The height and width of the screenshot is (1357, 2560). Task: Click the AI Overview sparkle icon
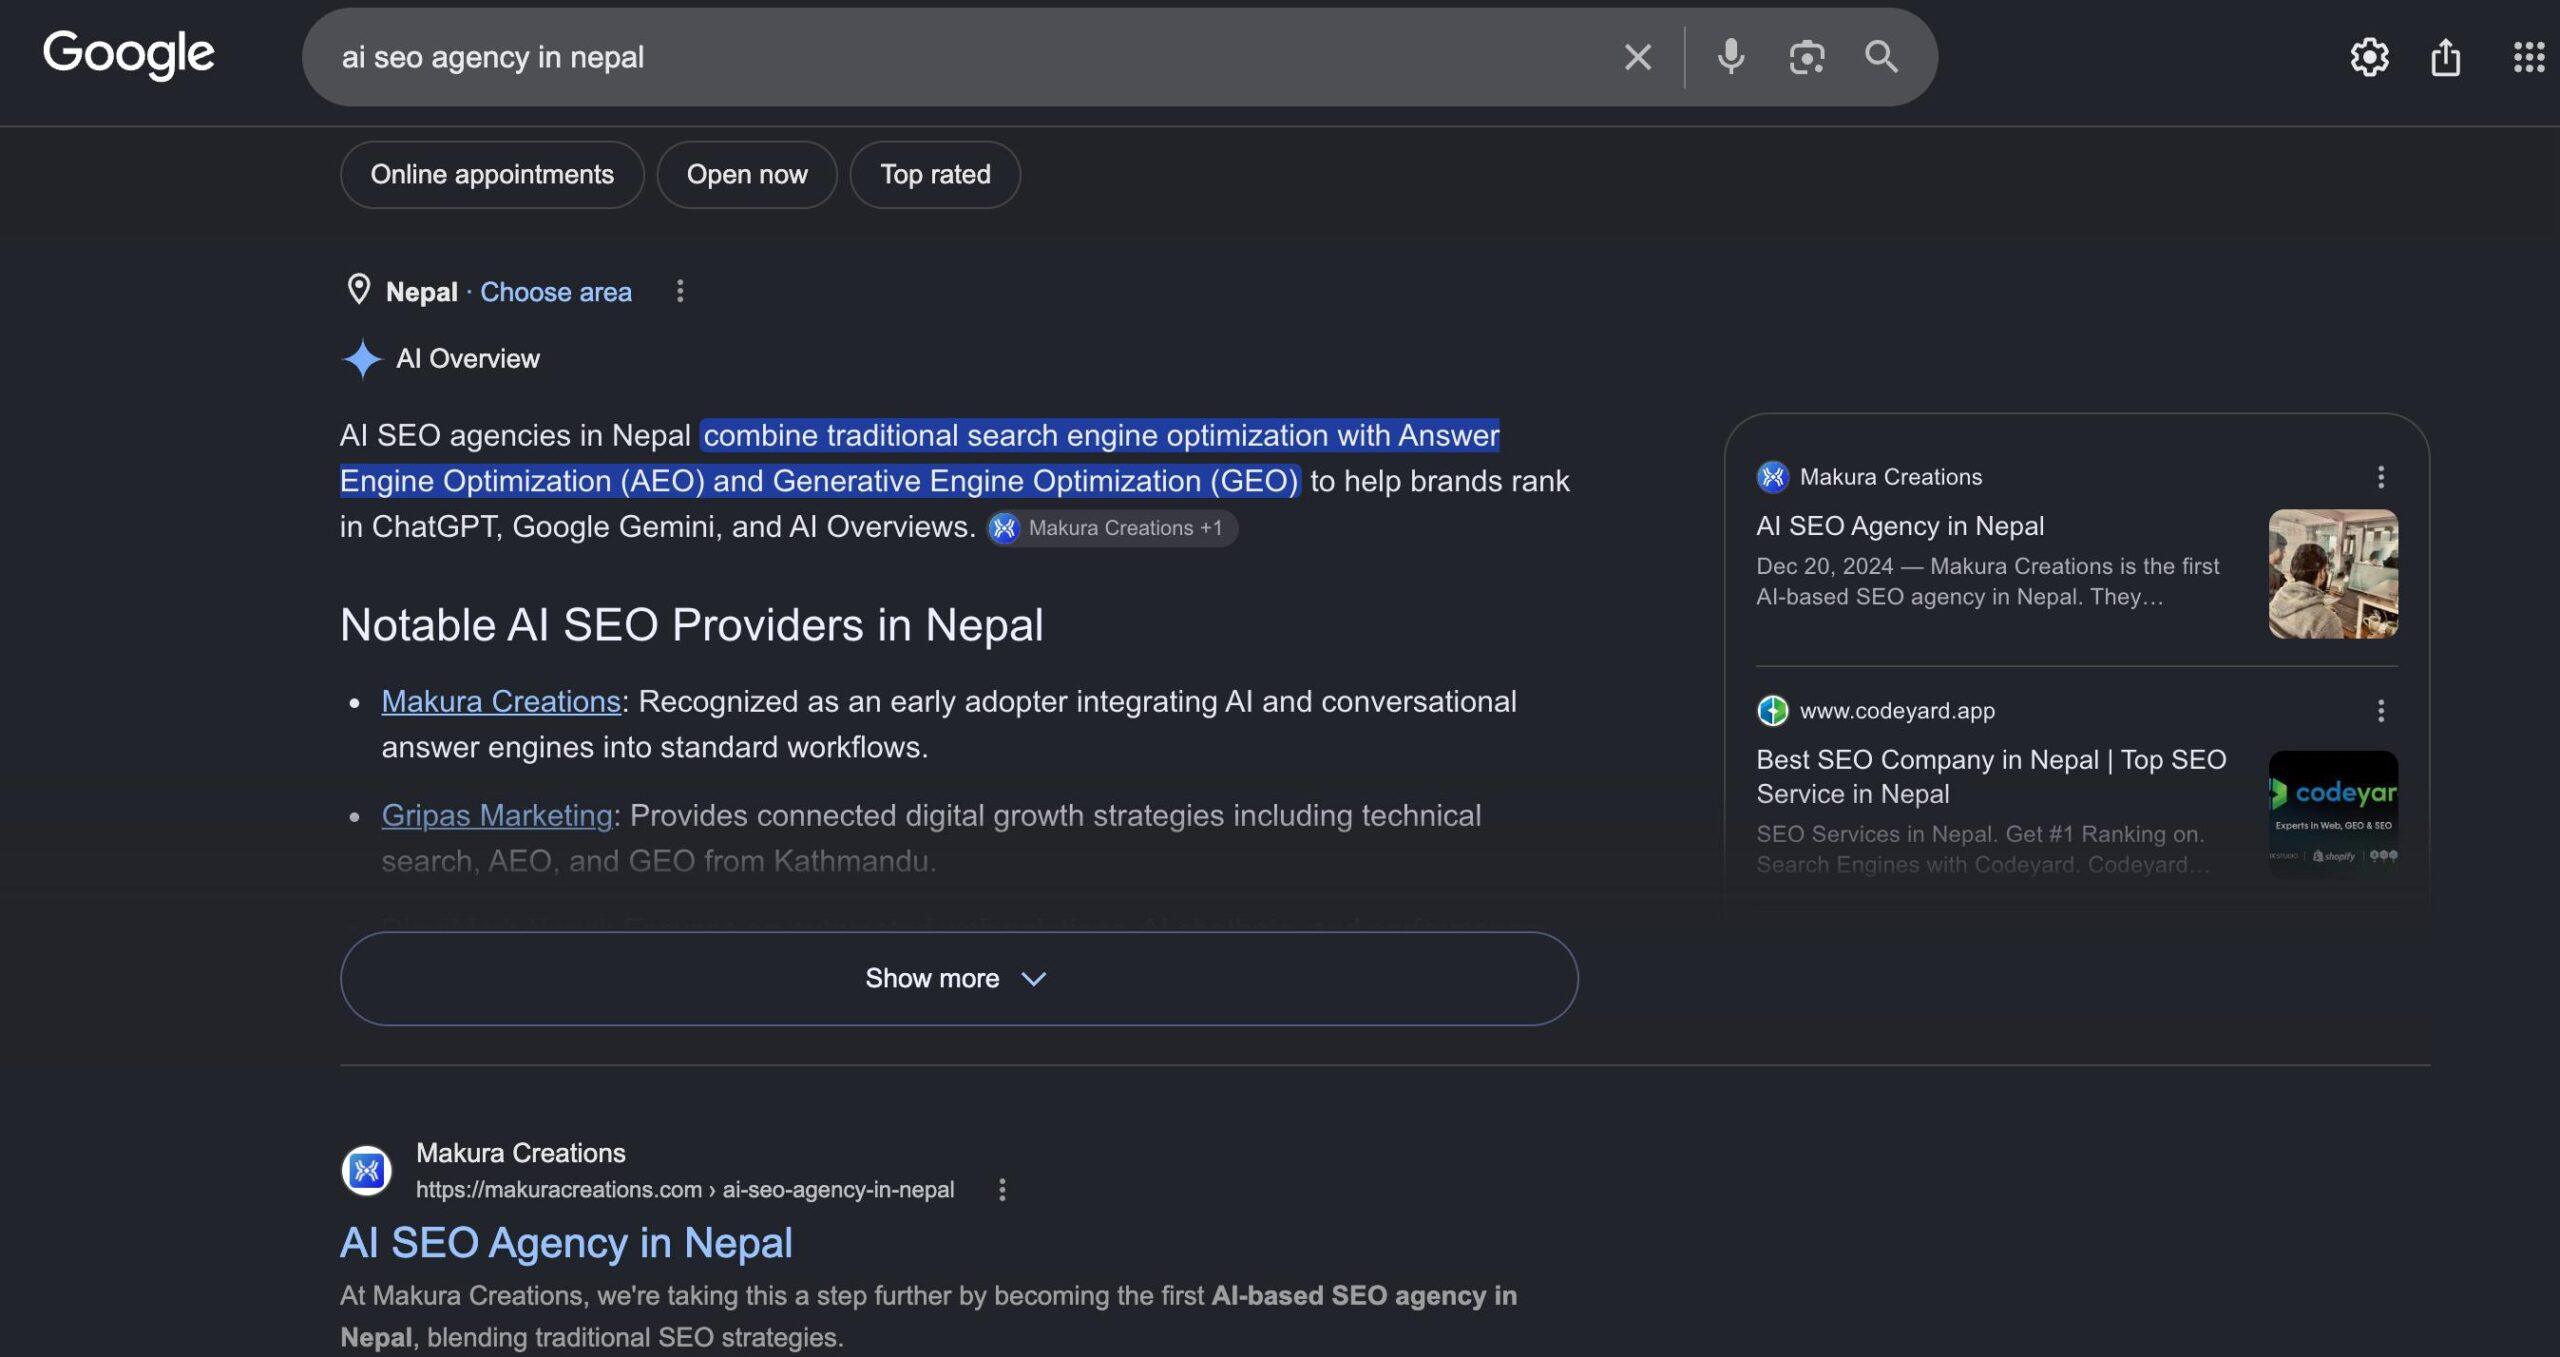(362, 358)
